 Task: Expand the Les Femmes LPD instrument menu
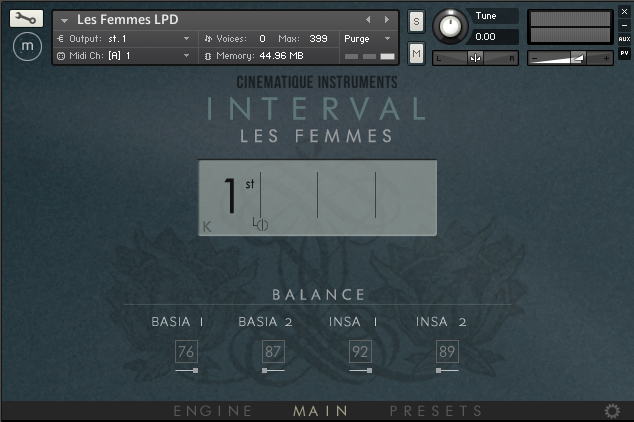64,19
